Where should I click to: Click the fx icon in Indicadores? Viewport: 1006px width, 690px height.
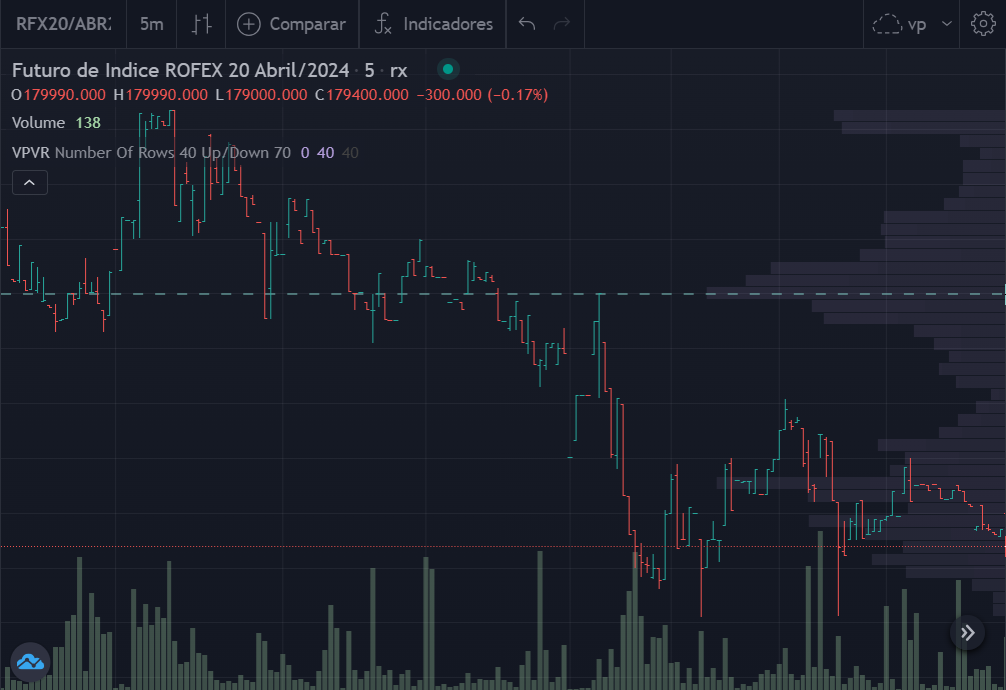[383, 24]
